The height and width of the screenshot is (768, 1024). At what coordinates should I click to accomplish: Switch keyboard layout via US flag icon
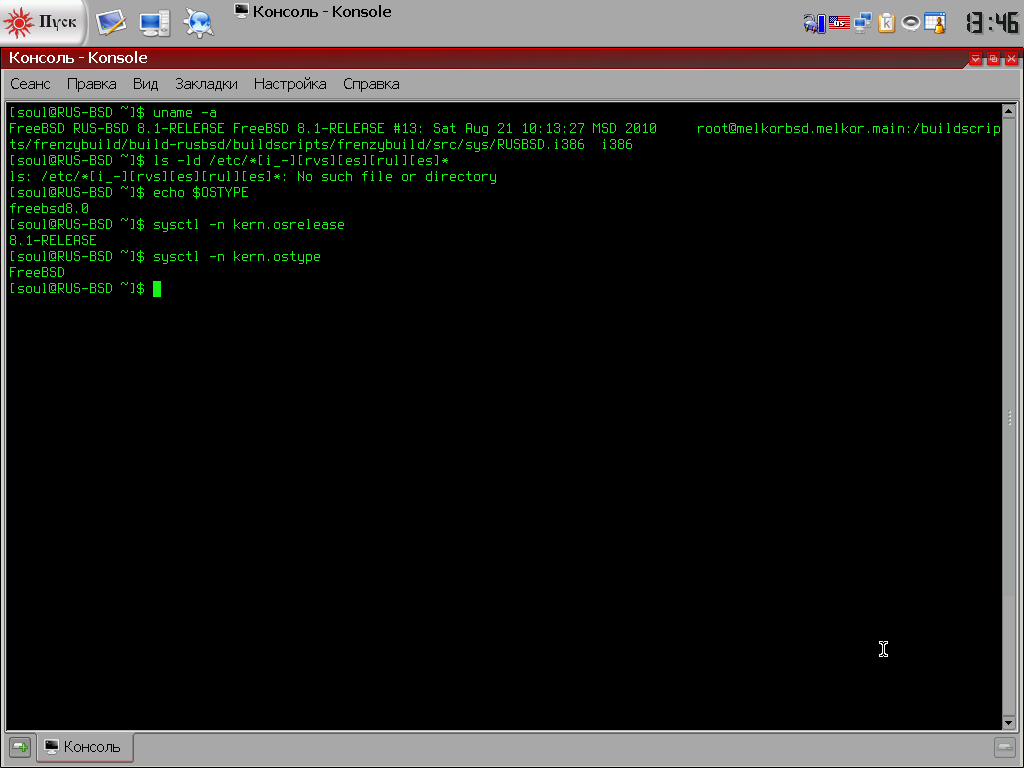pos(839,24)
